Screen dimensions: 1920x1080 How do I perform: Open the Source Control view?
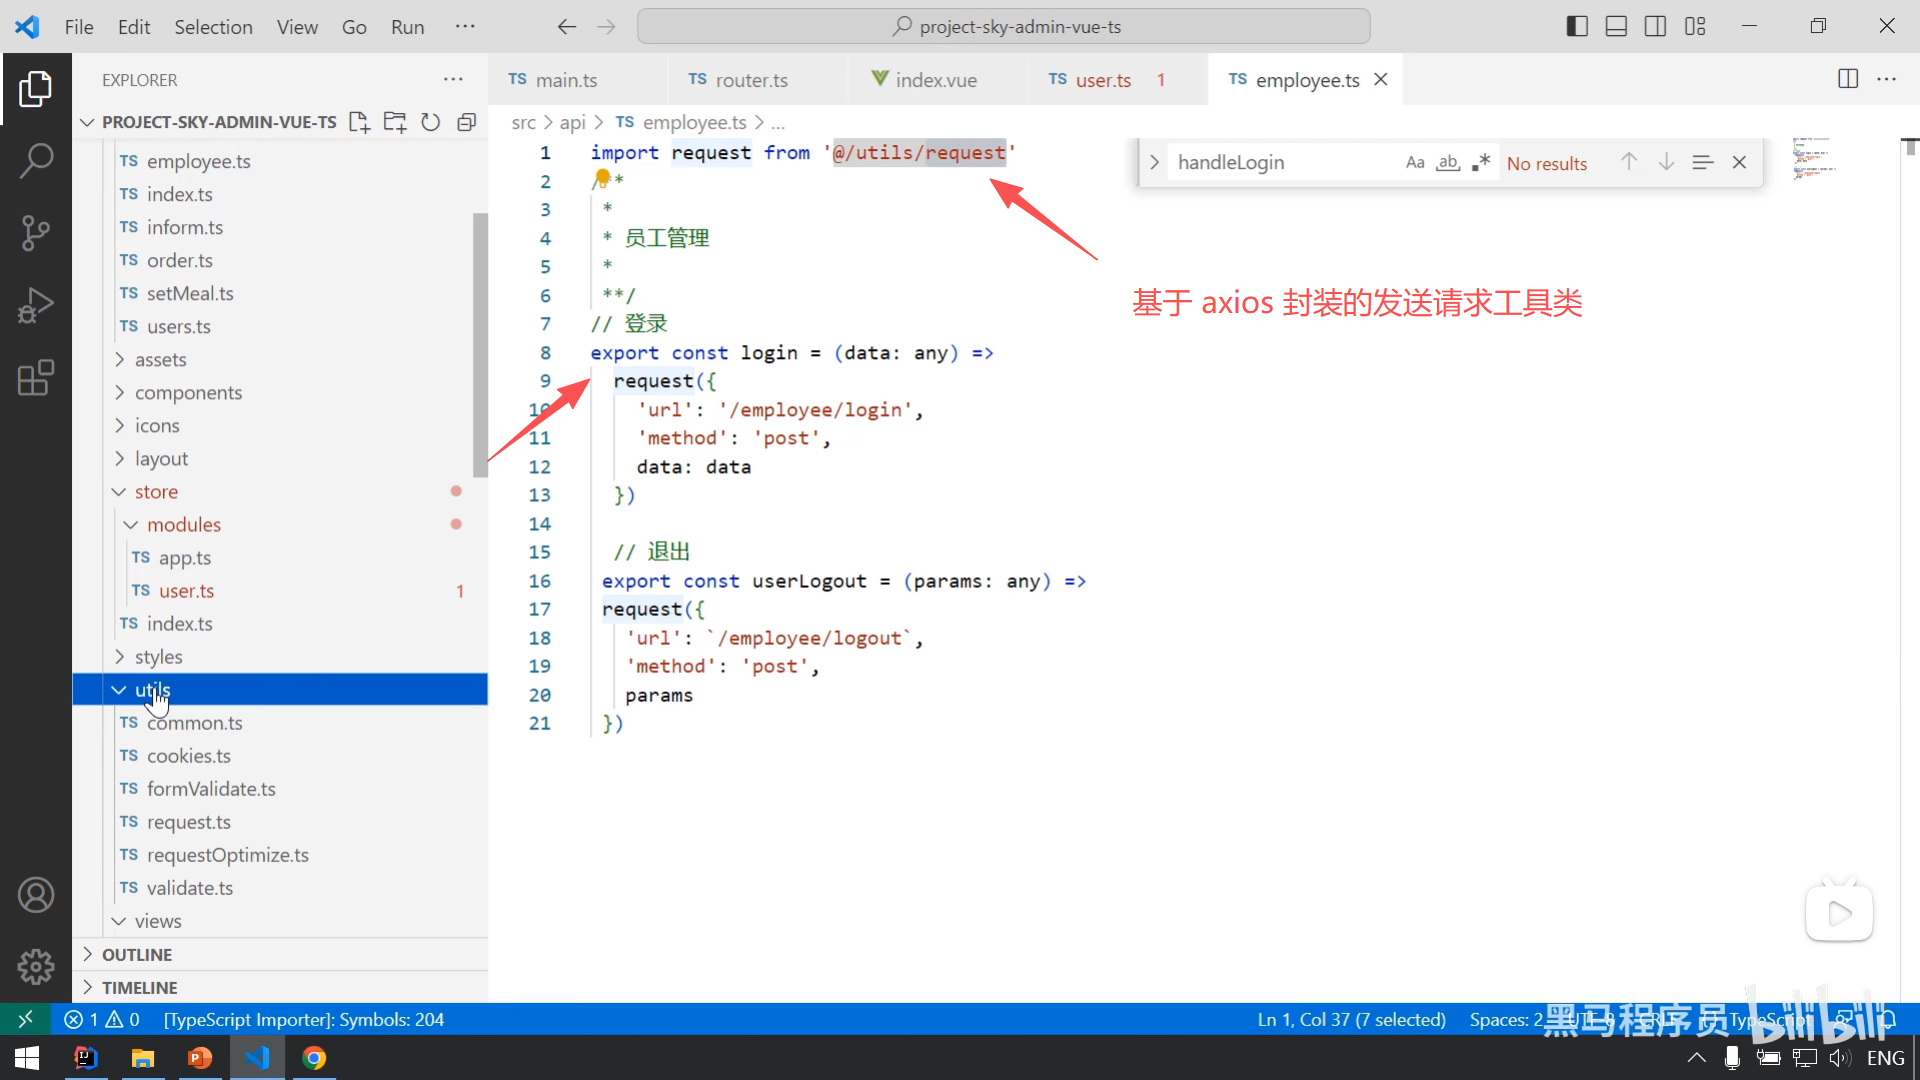pos(36,233)
